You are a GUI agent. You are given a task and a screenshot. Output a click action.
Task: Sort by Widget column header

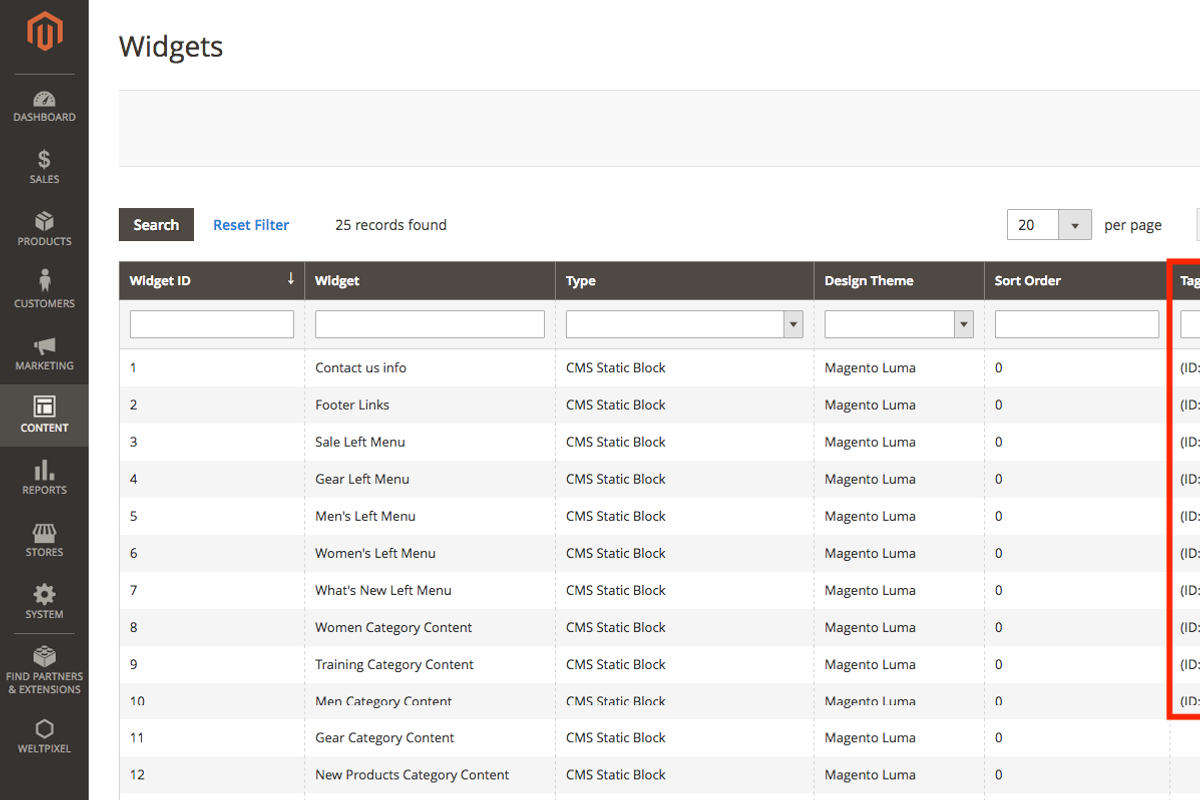coord(430,281)
